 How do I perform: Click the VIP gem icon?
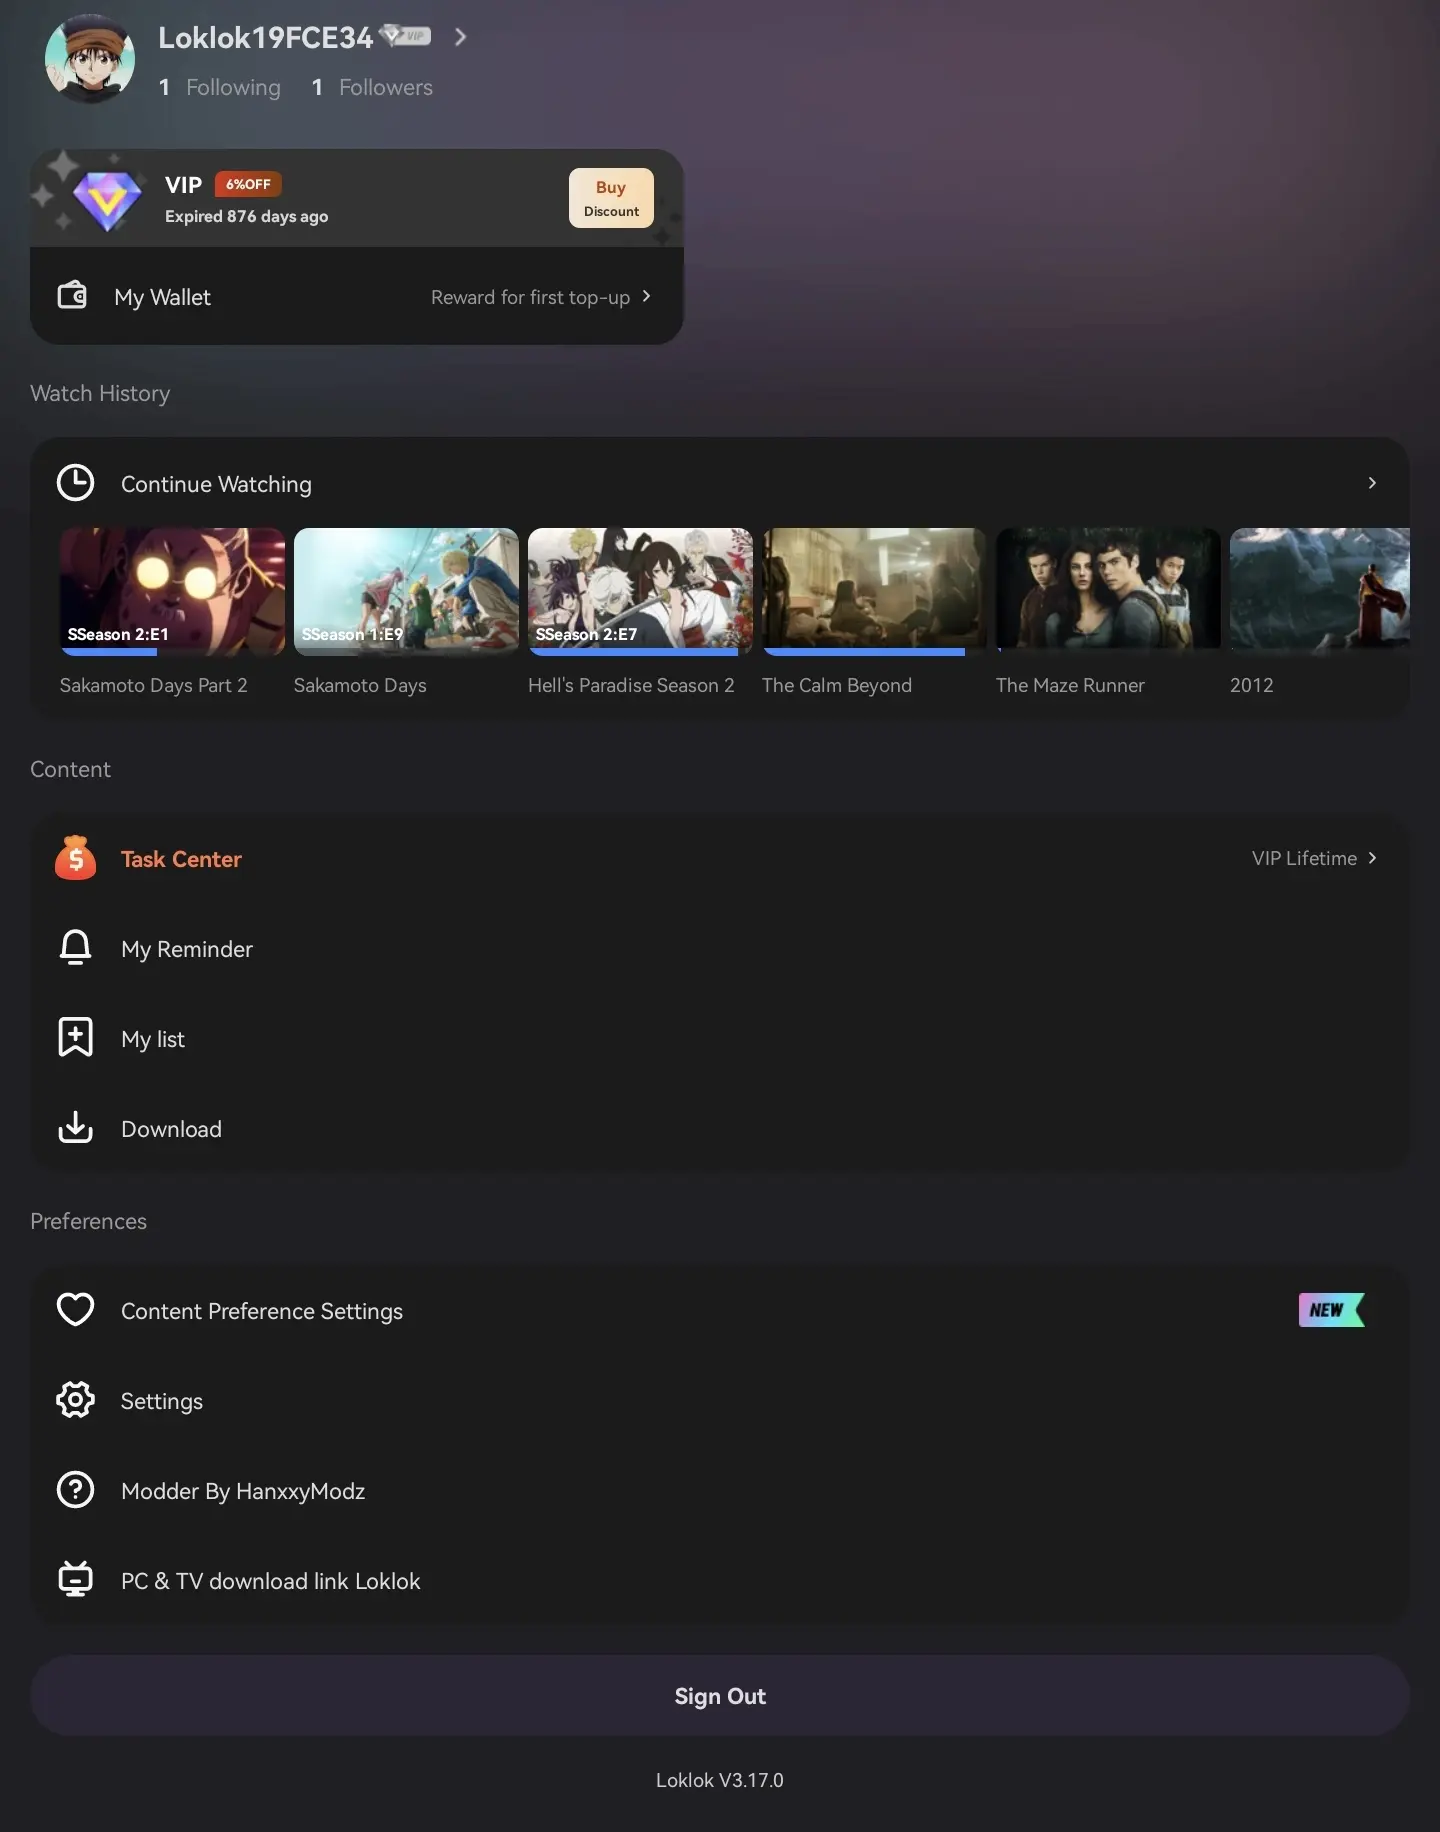107,199
